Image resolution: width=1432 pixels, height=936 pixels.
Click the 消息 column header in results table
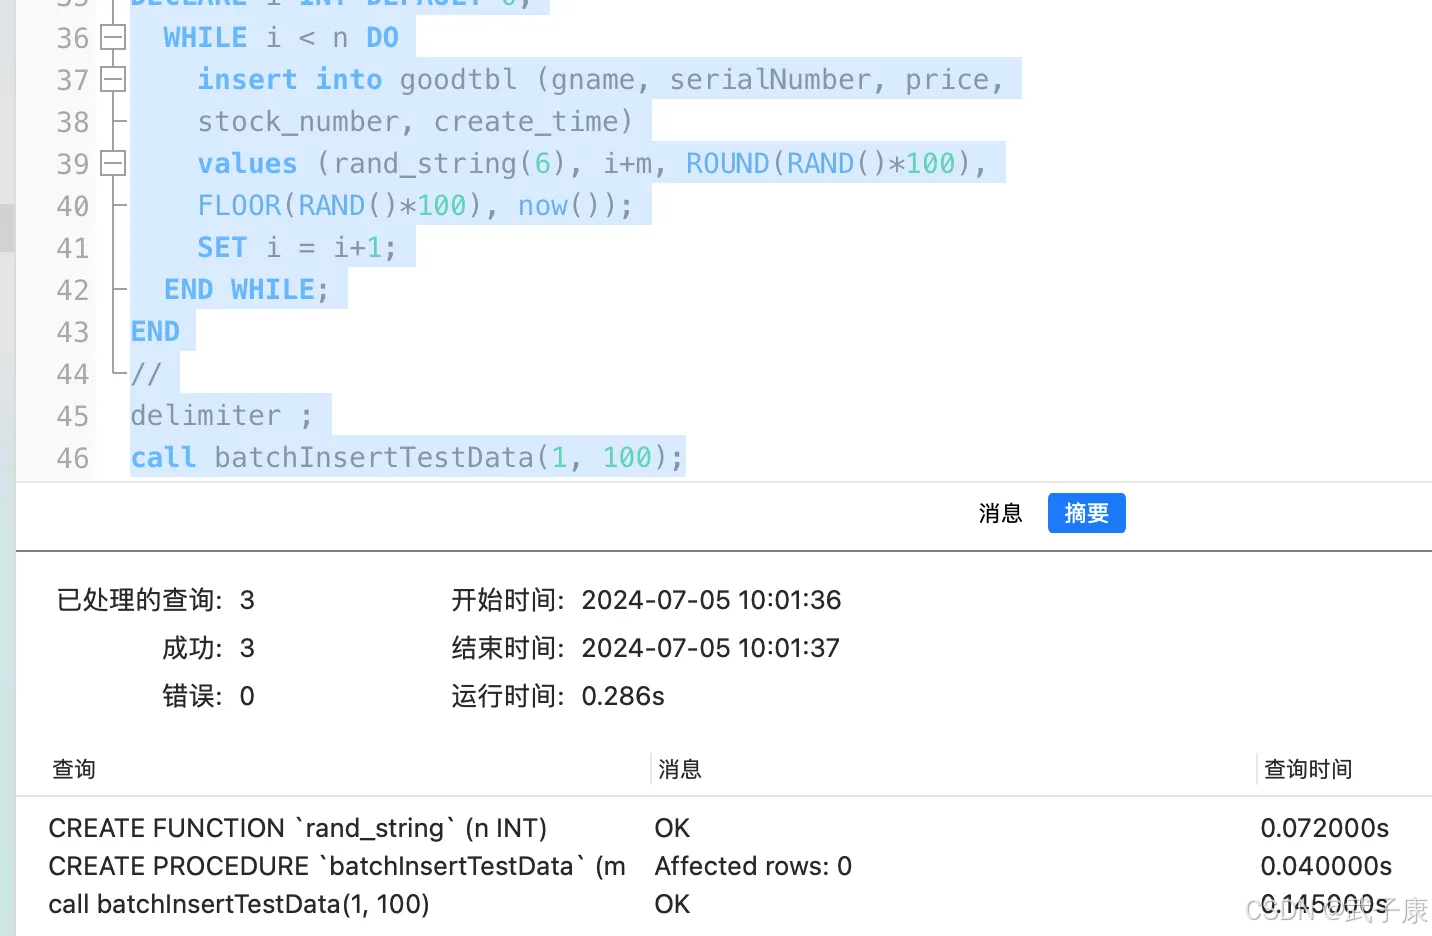point(679,769)
